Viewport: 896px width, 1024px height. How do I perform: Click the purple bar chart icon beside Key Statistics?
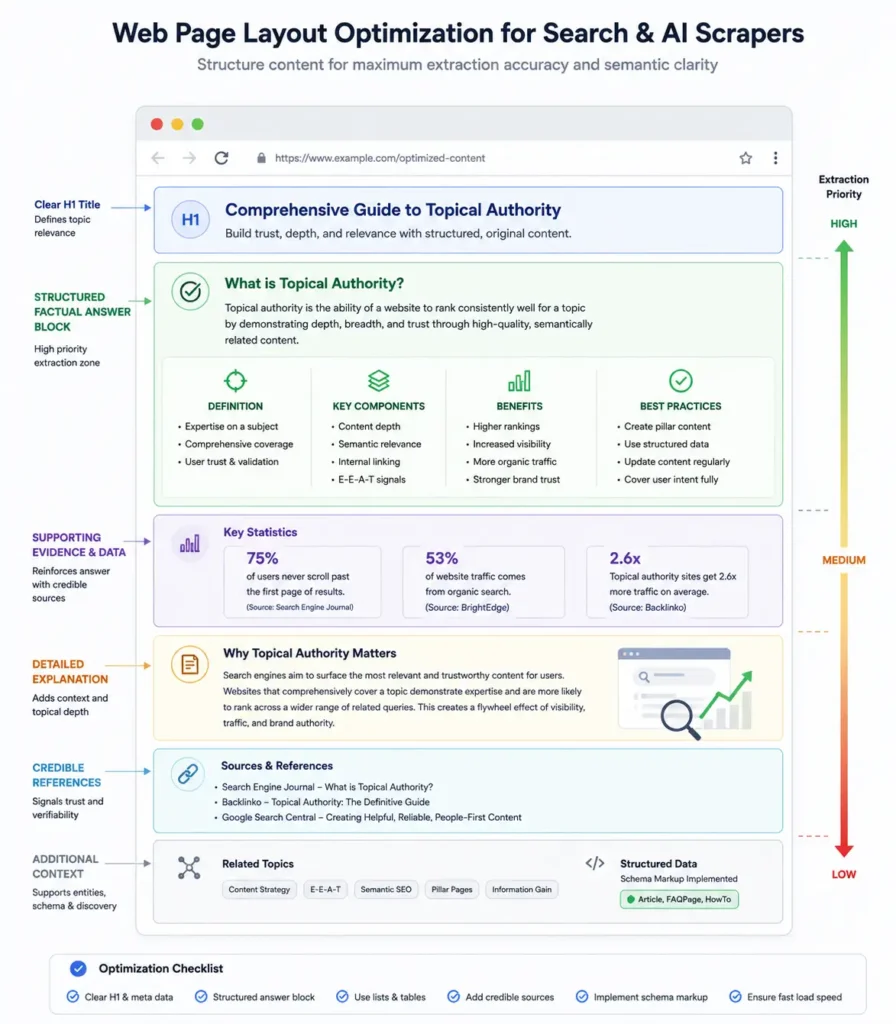190,543
